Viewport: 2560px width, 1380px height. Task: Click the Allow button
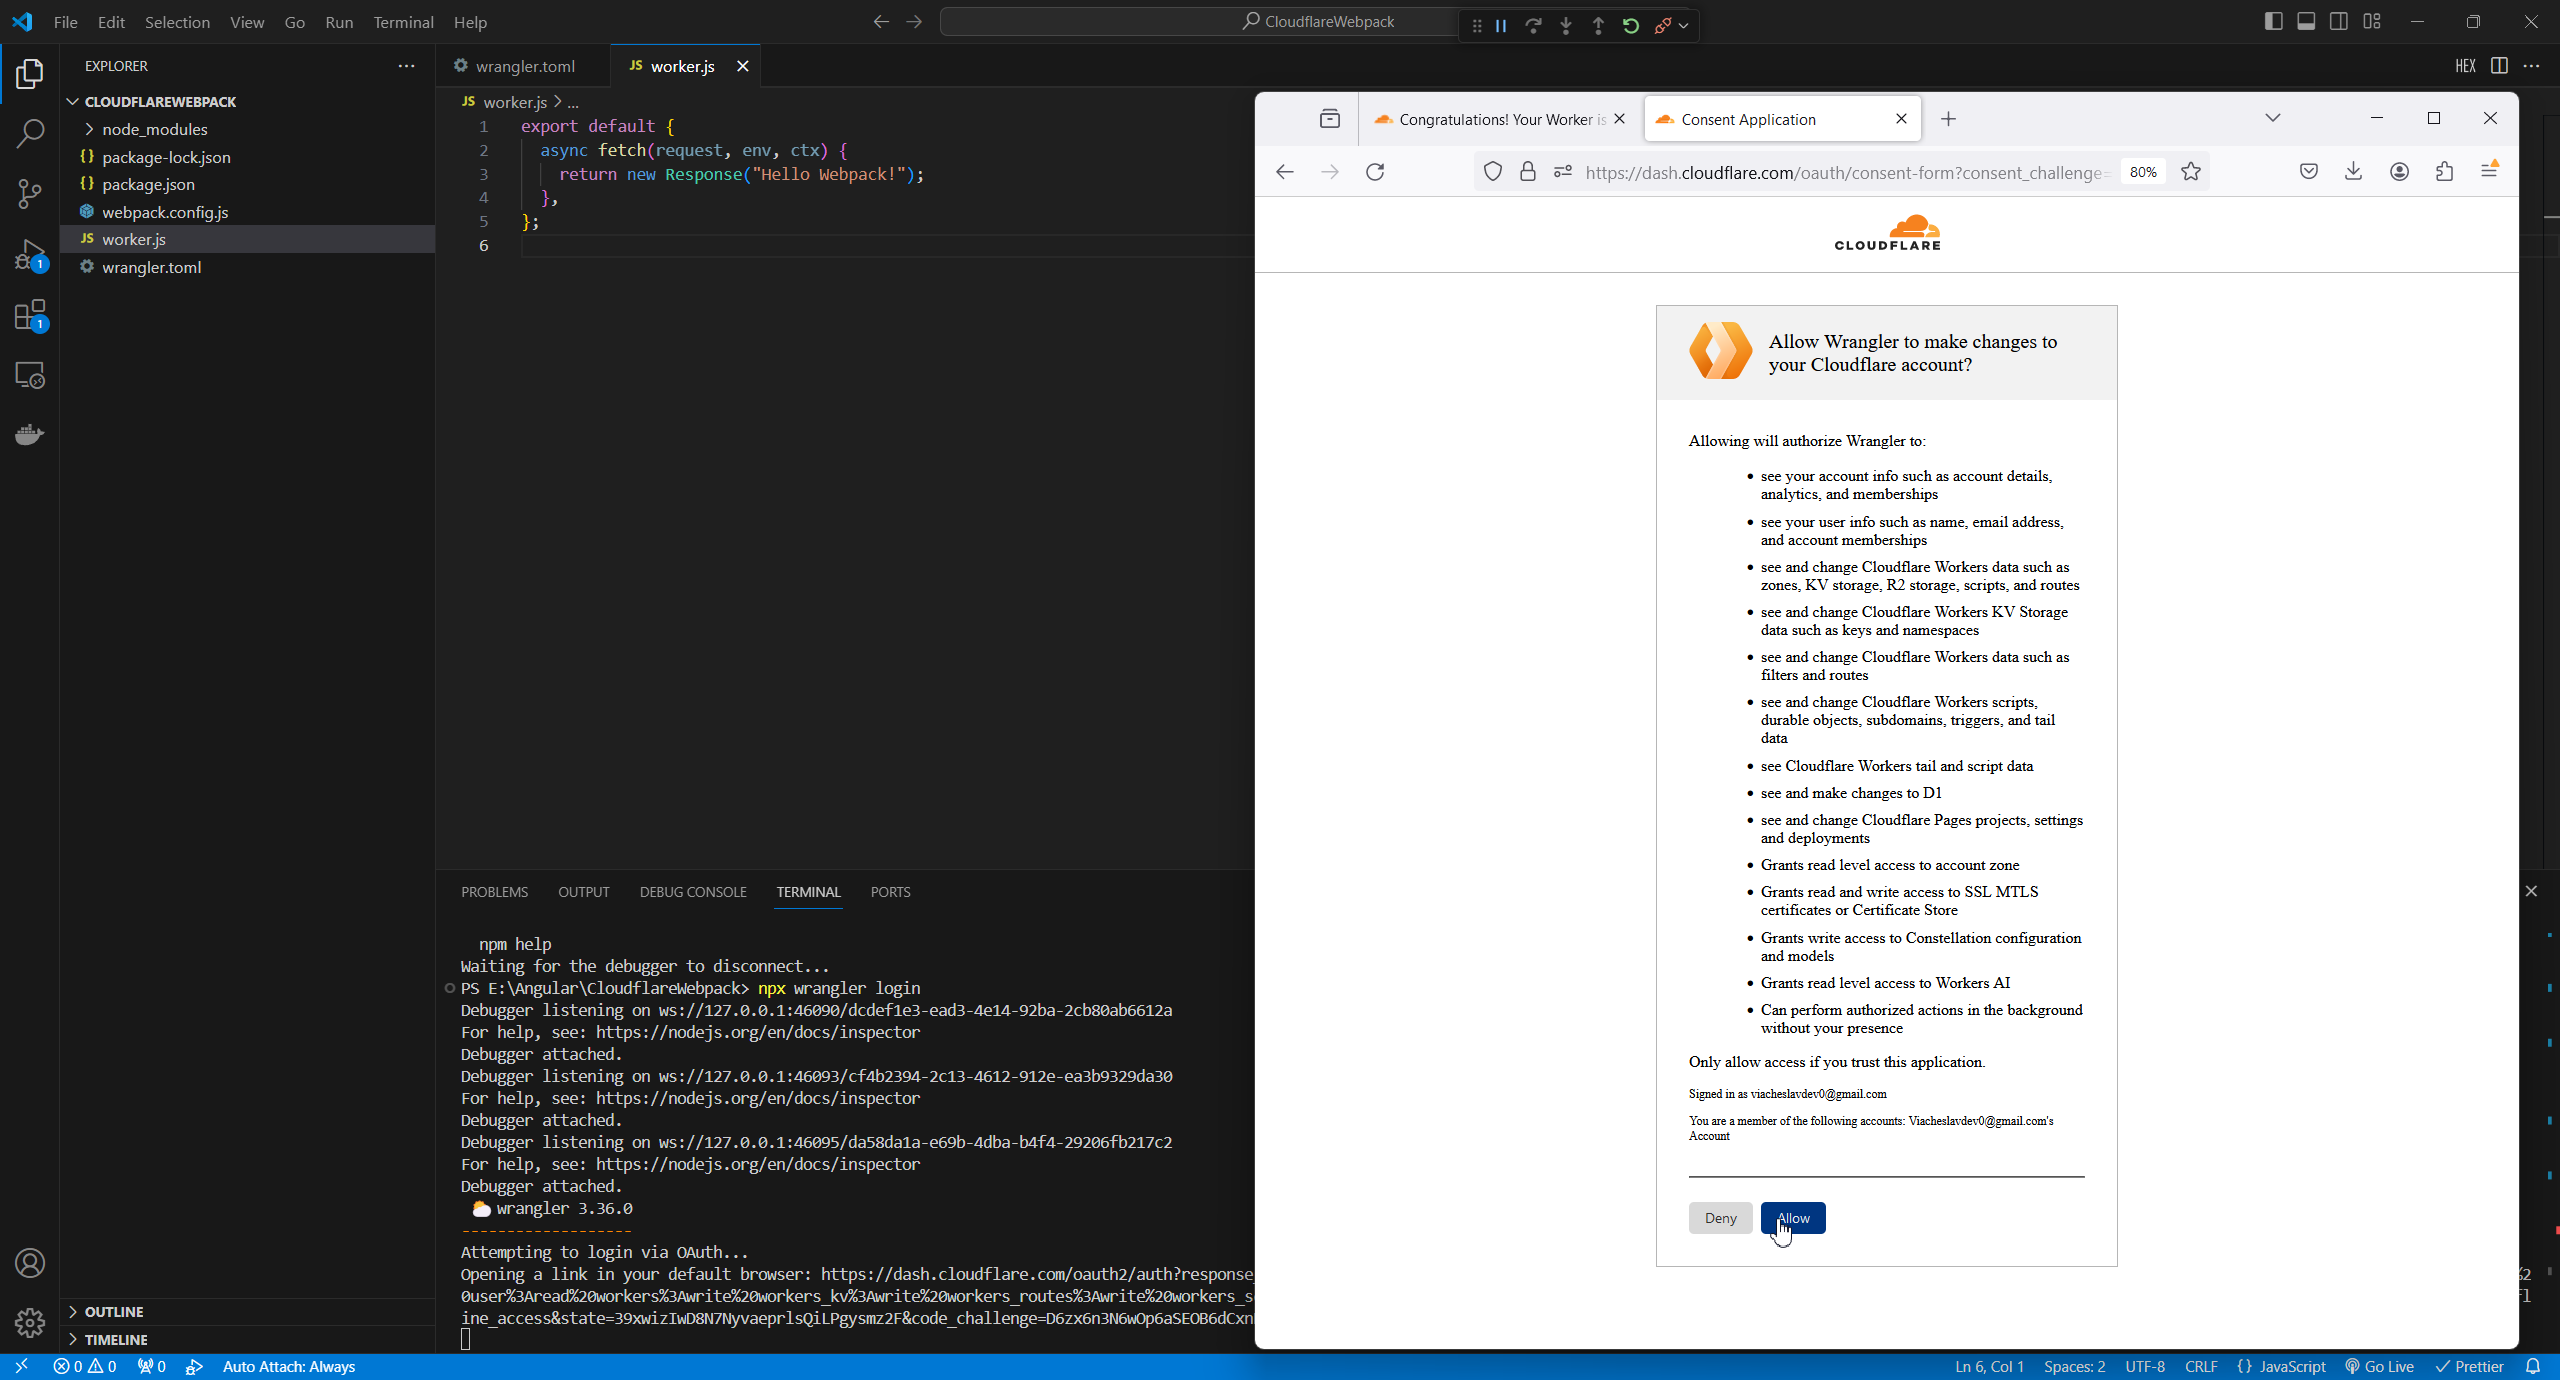click(1792, 1218)
